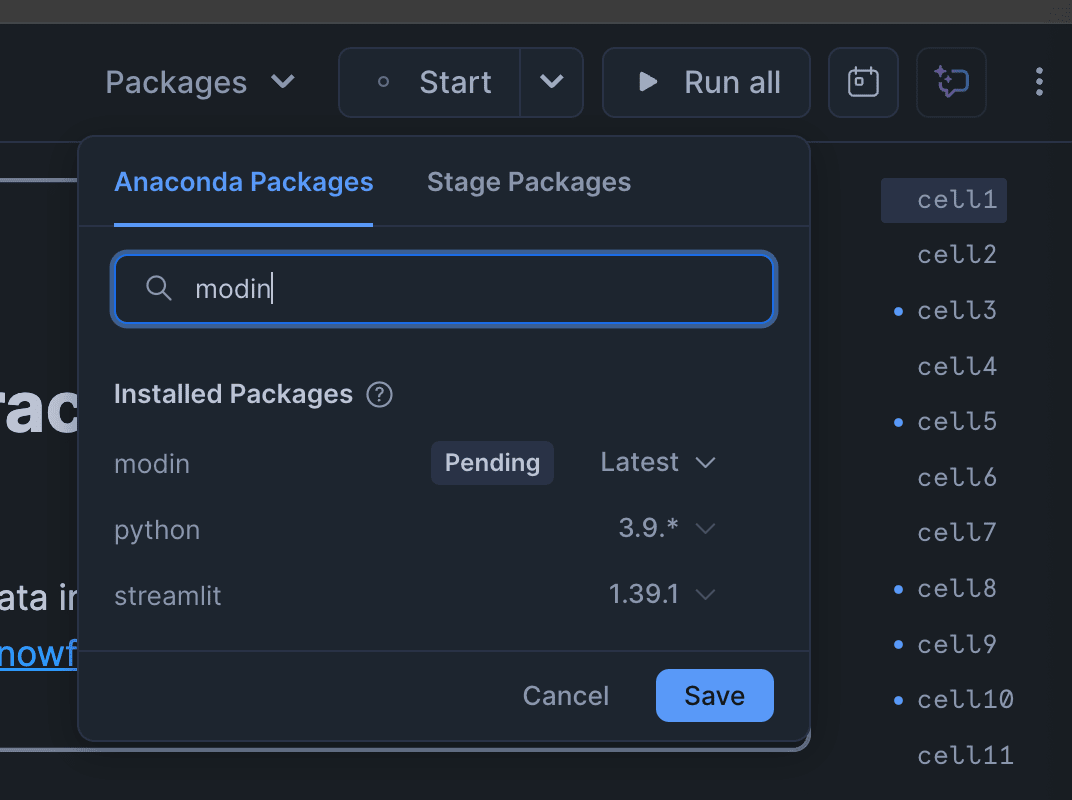Jump to cell3 in the outline

pos(956,311)
